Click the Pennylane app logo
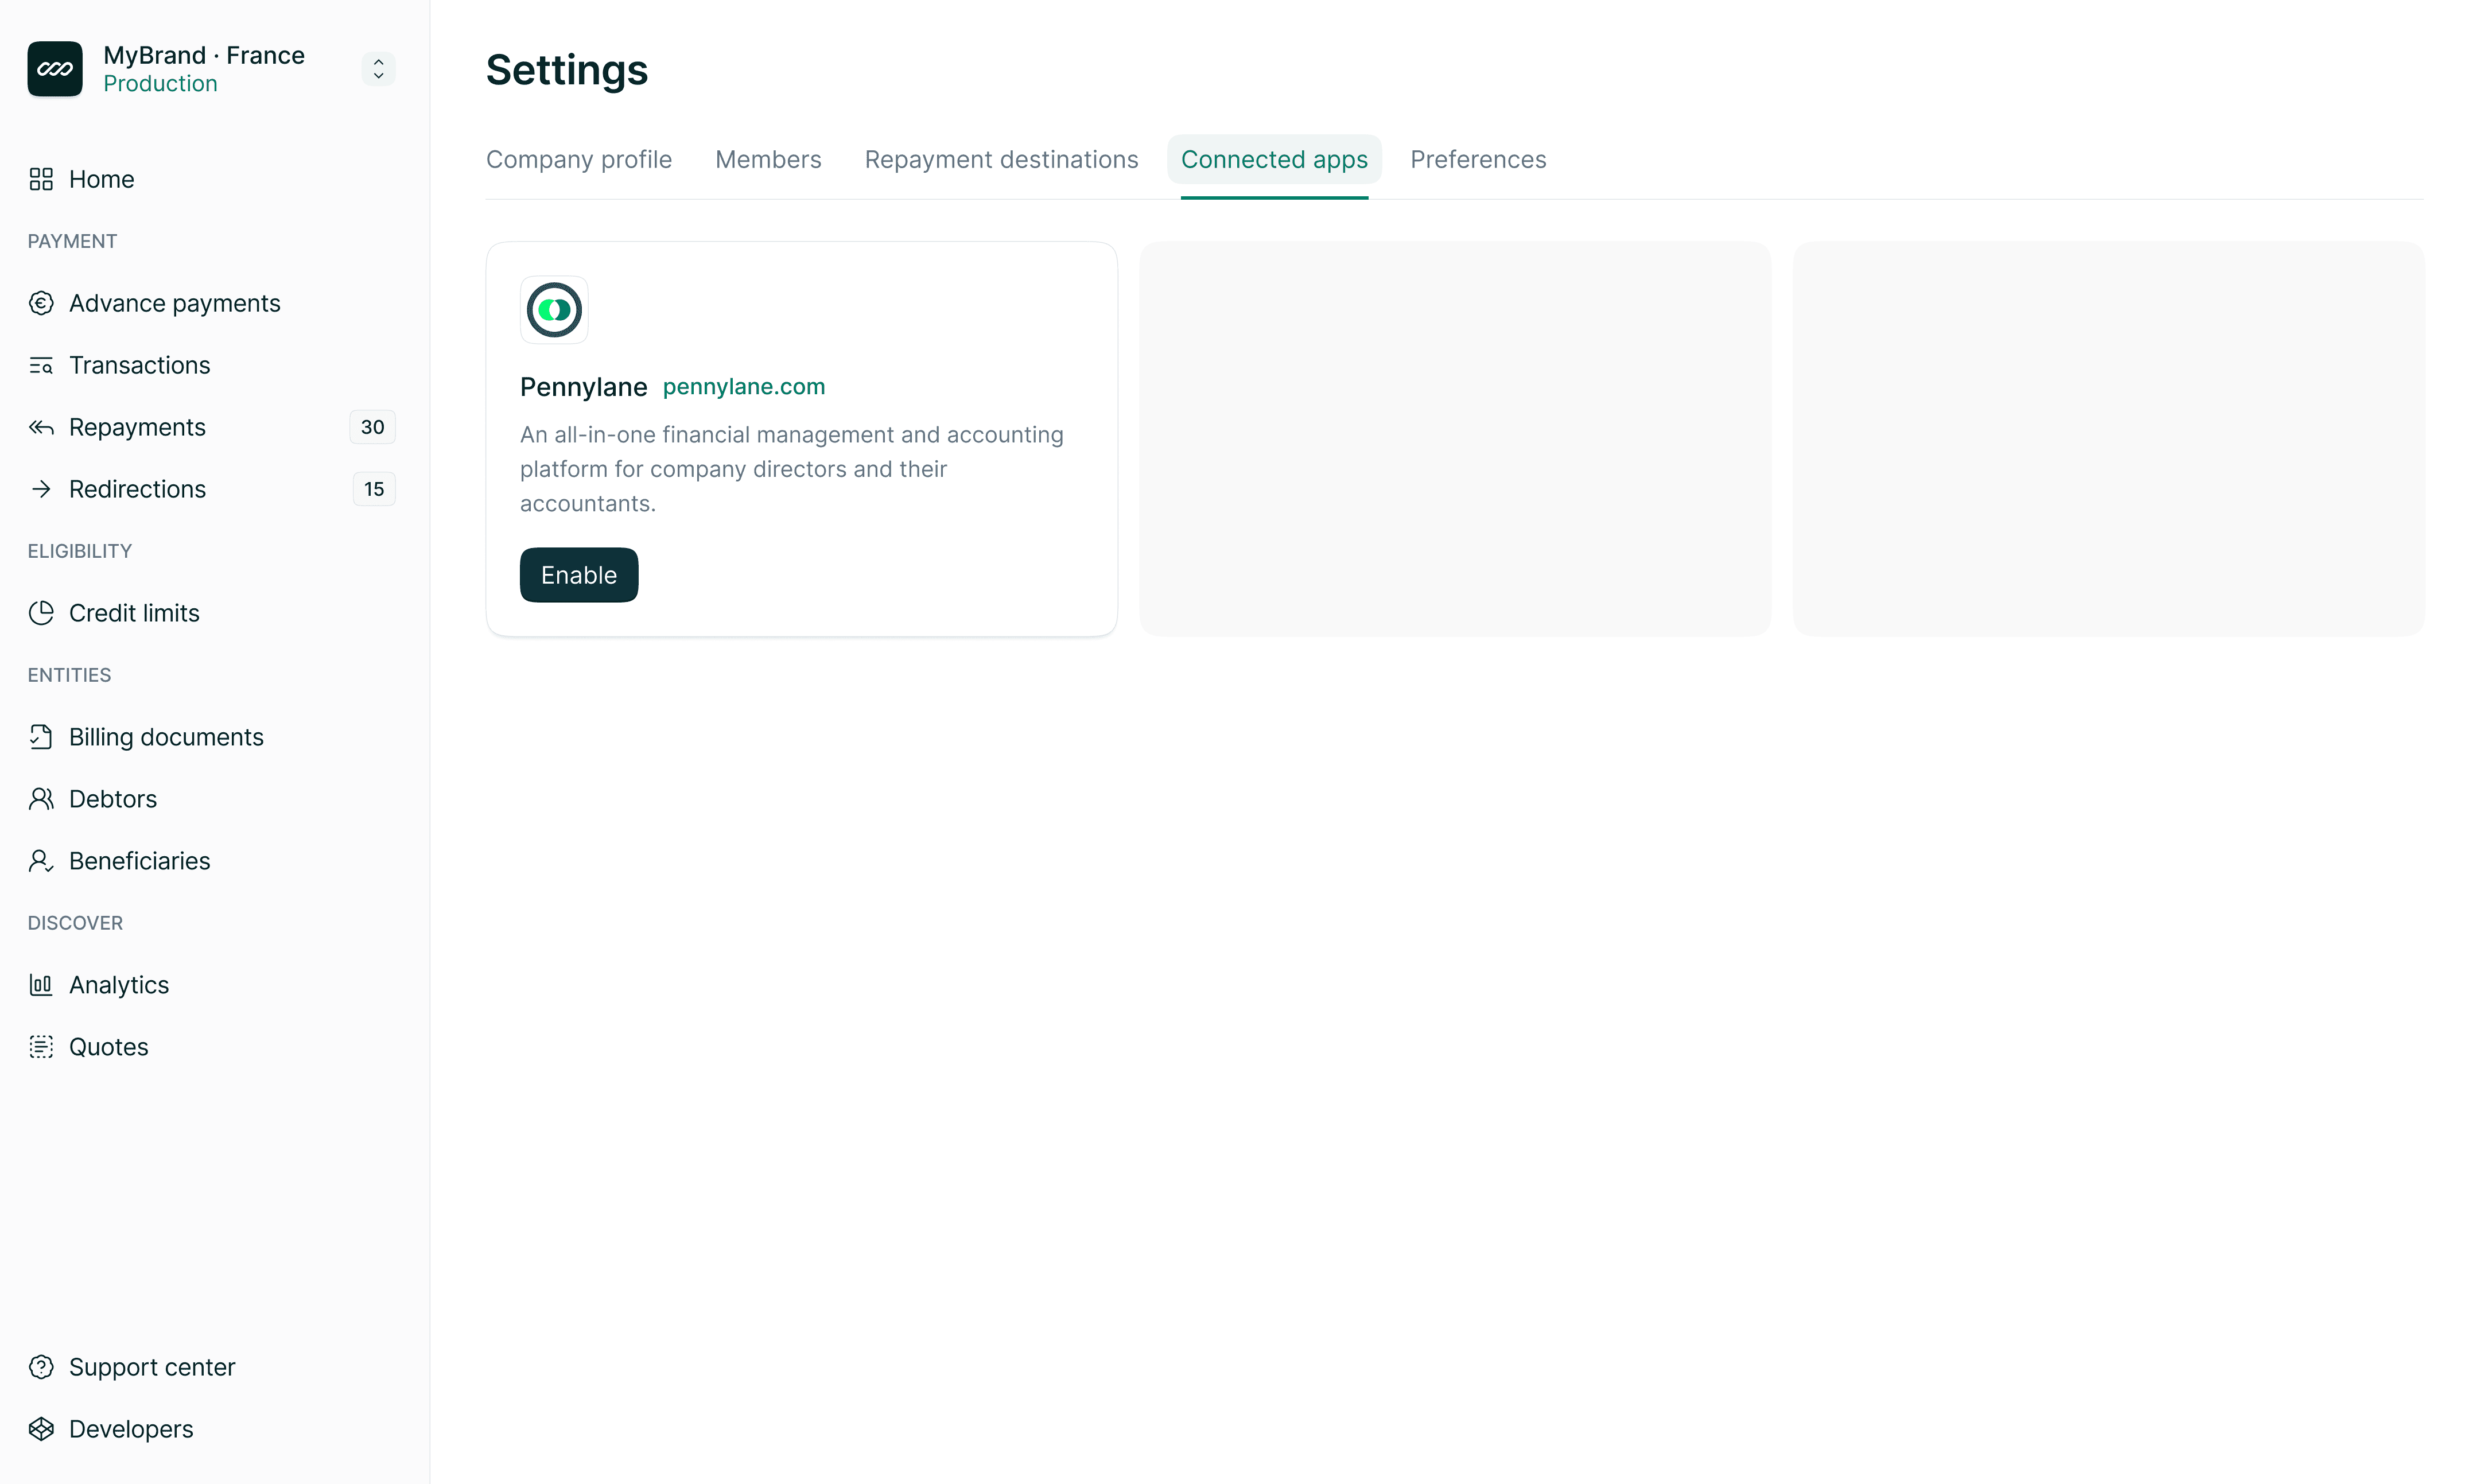Screen dimensions: 2479x1484 coord(554,310)
